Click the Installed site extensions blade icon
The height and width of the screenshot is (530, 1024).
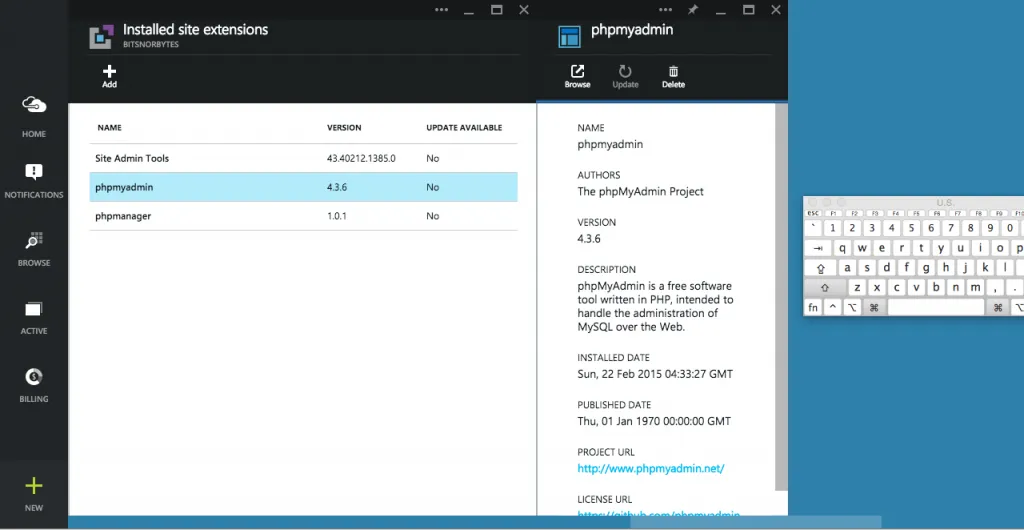pyautogui.click(x=101, y=37)
